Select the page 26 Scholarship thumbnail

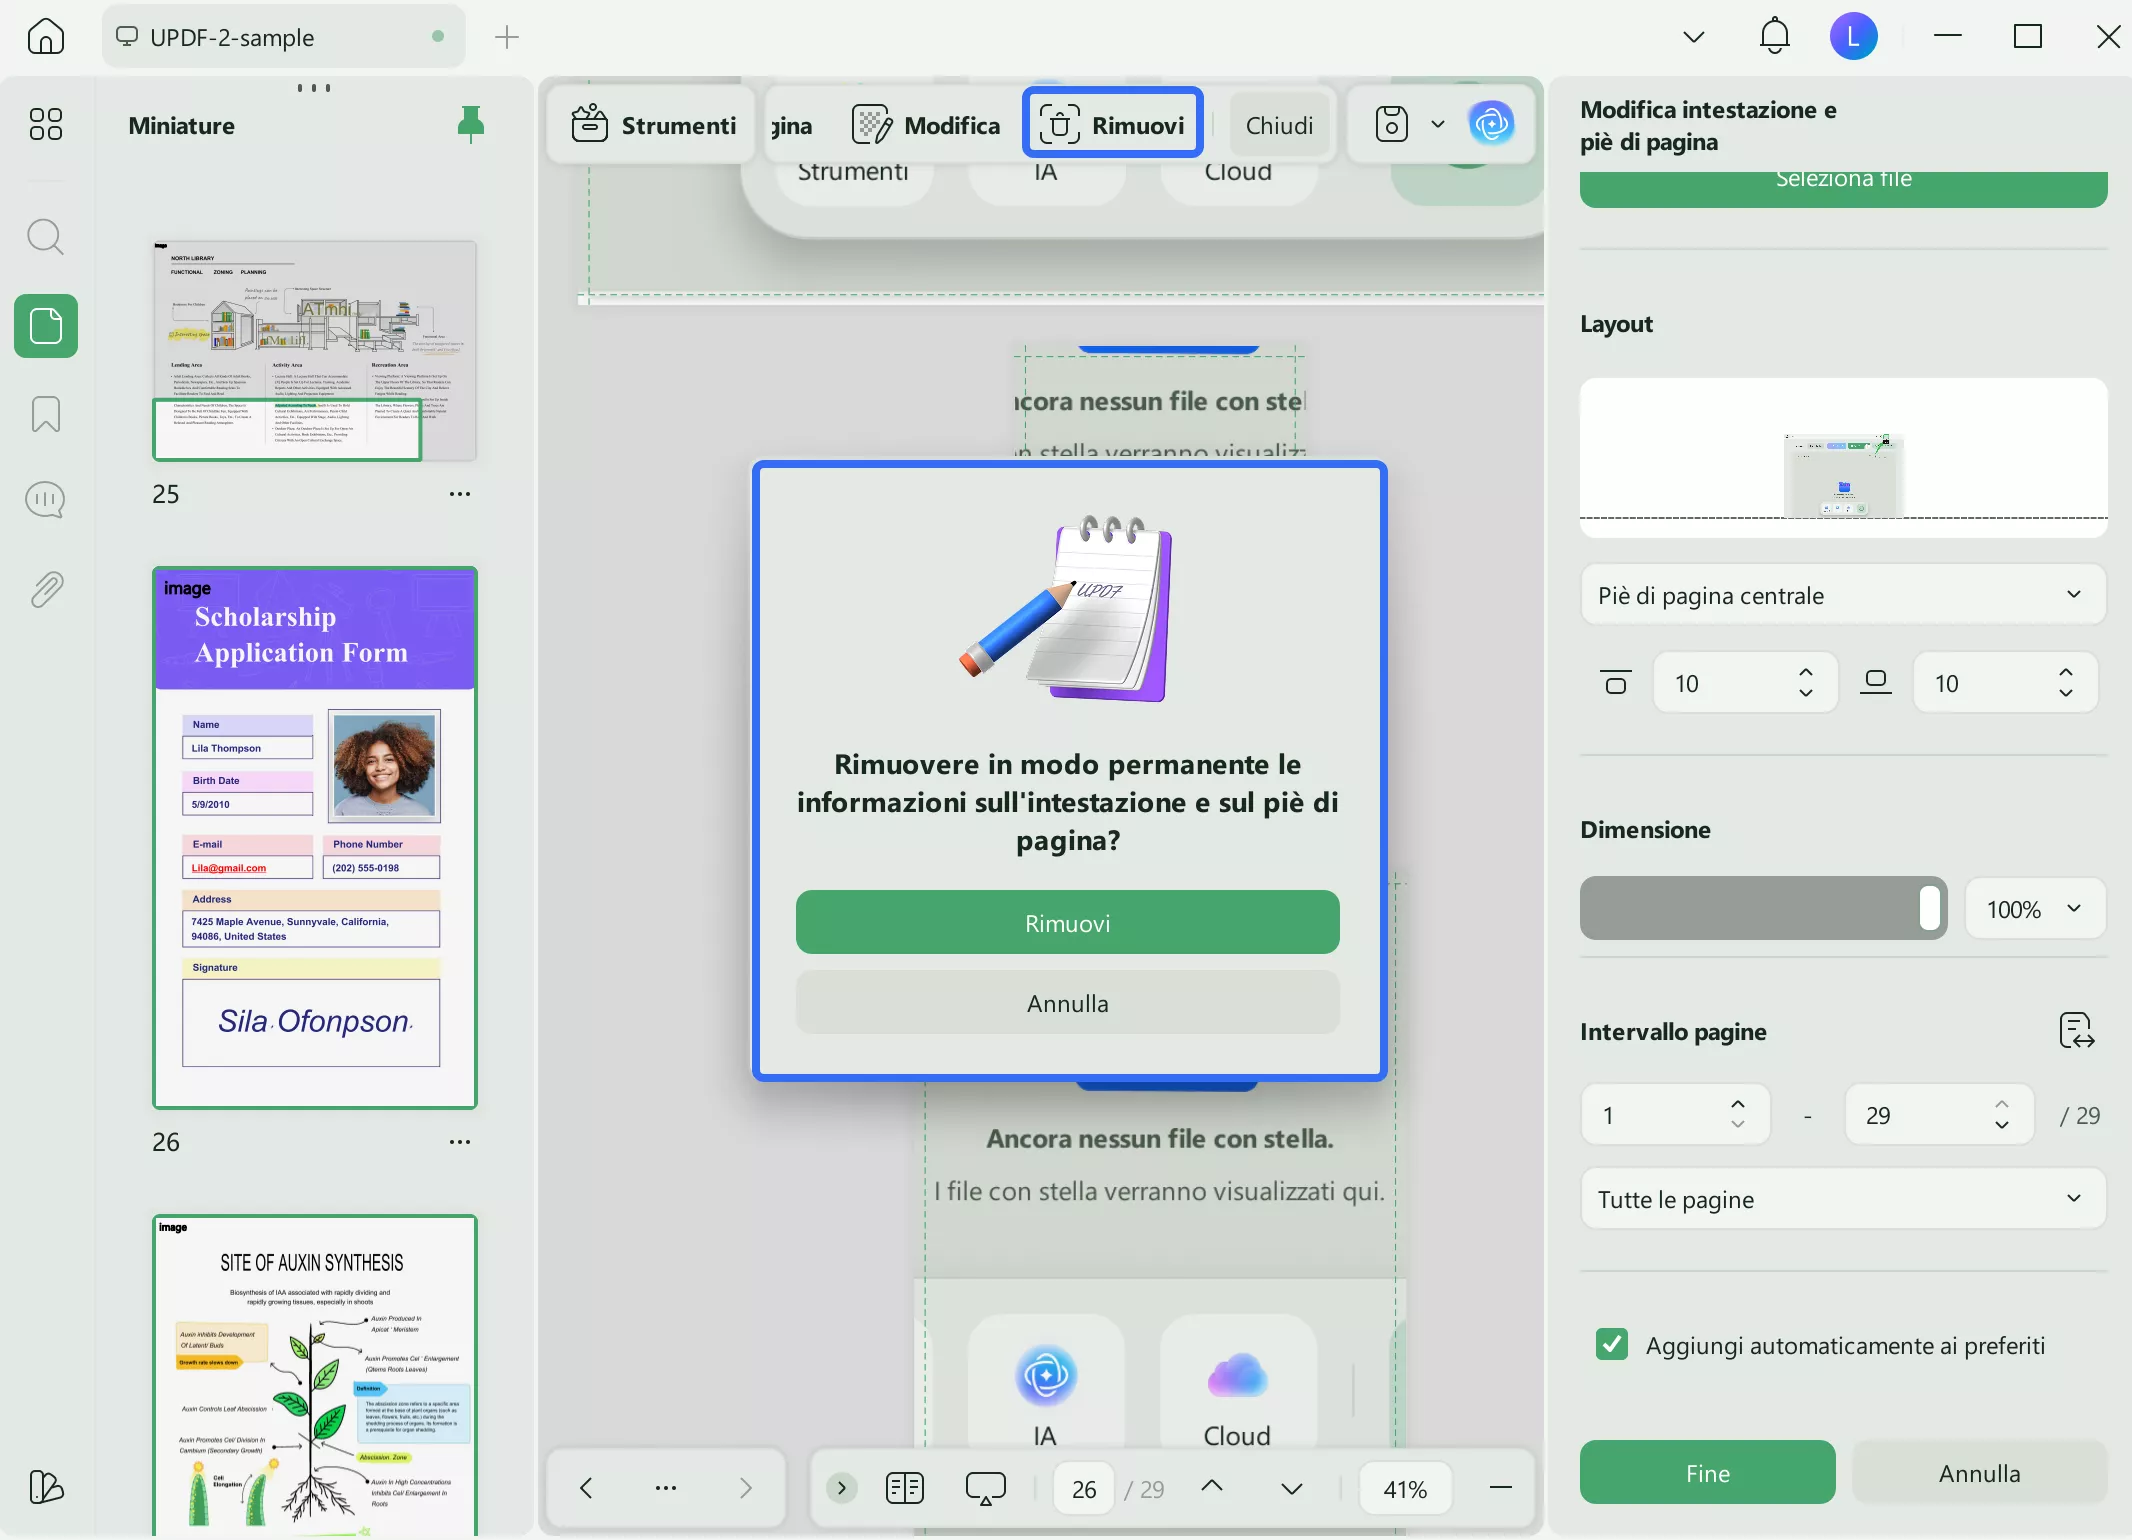coord(314,837)
